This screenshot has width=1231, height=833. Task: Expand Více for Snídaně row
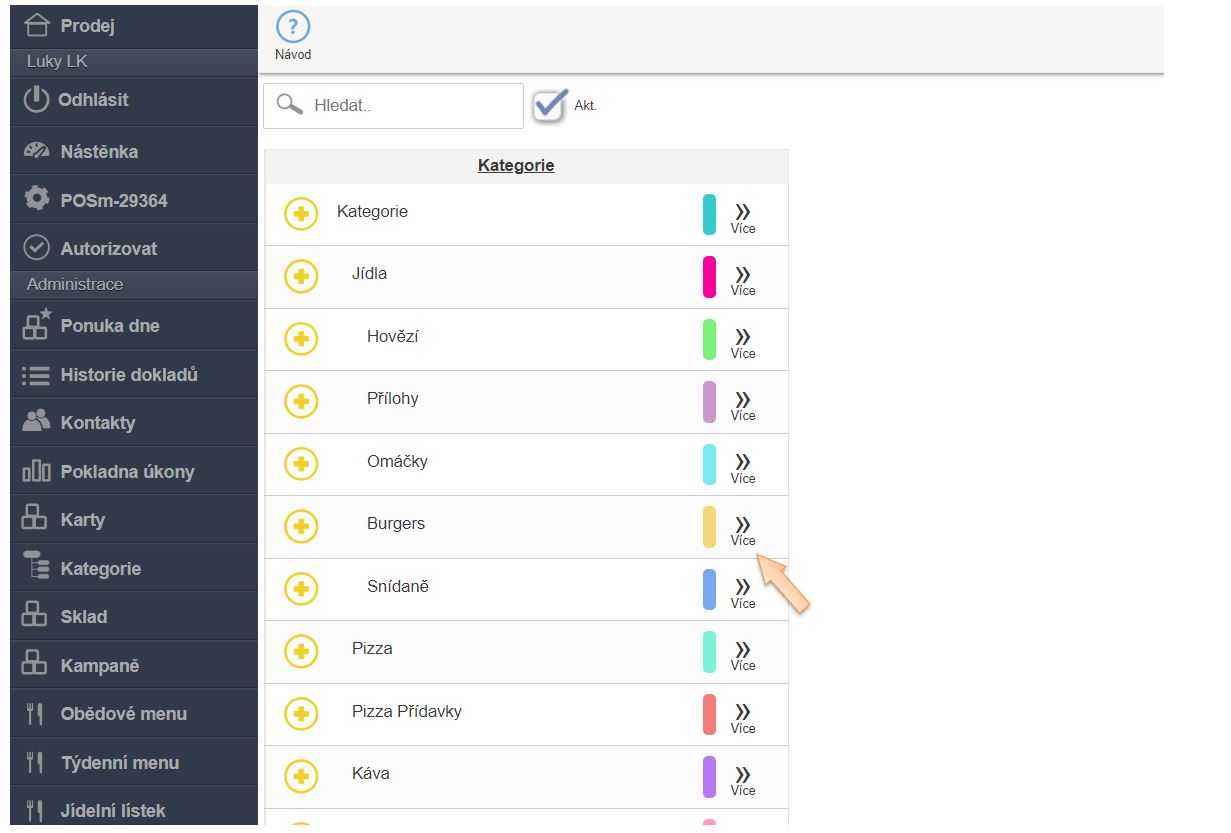742,591
